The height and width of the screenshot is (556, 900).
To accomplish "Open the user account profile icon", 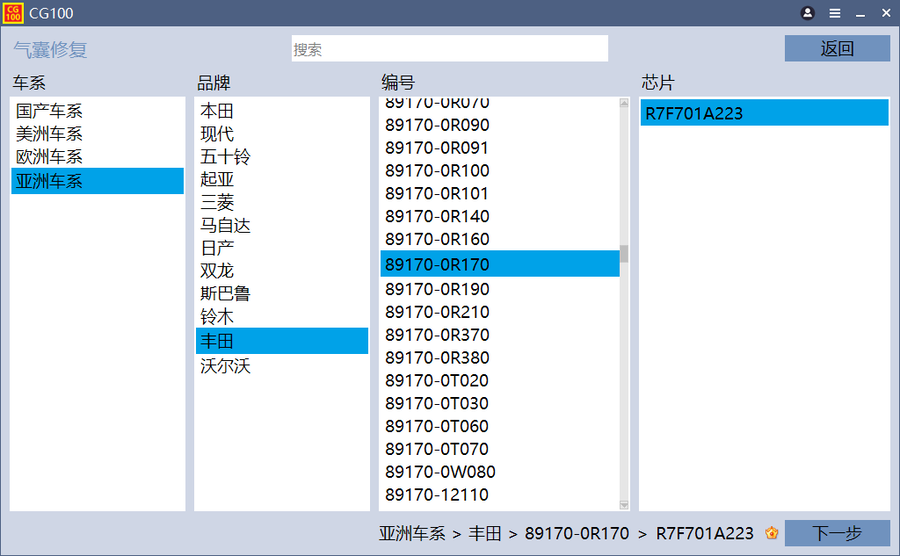I will pos(808,13).
